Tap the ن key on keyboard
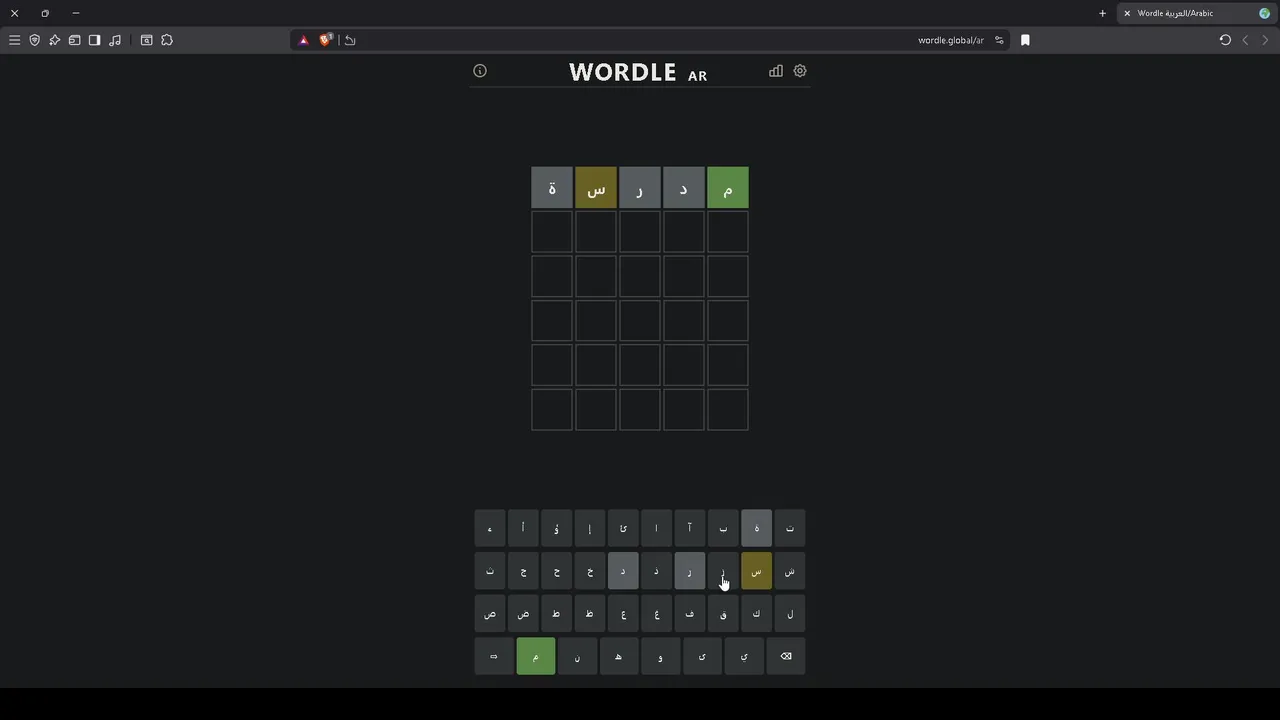Screen dimensions: 1280x720 point(577,656)
